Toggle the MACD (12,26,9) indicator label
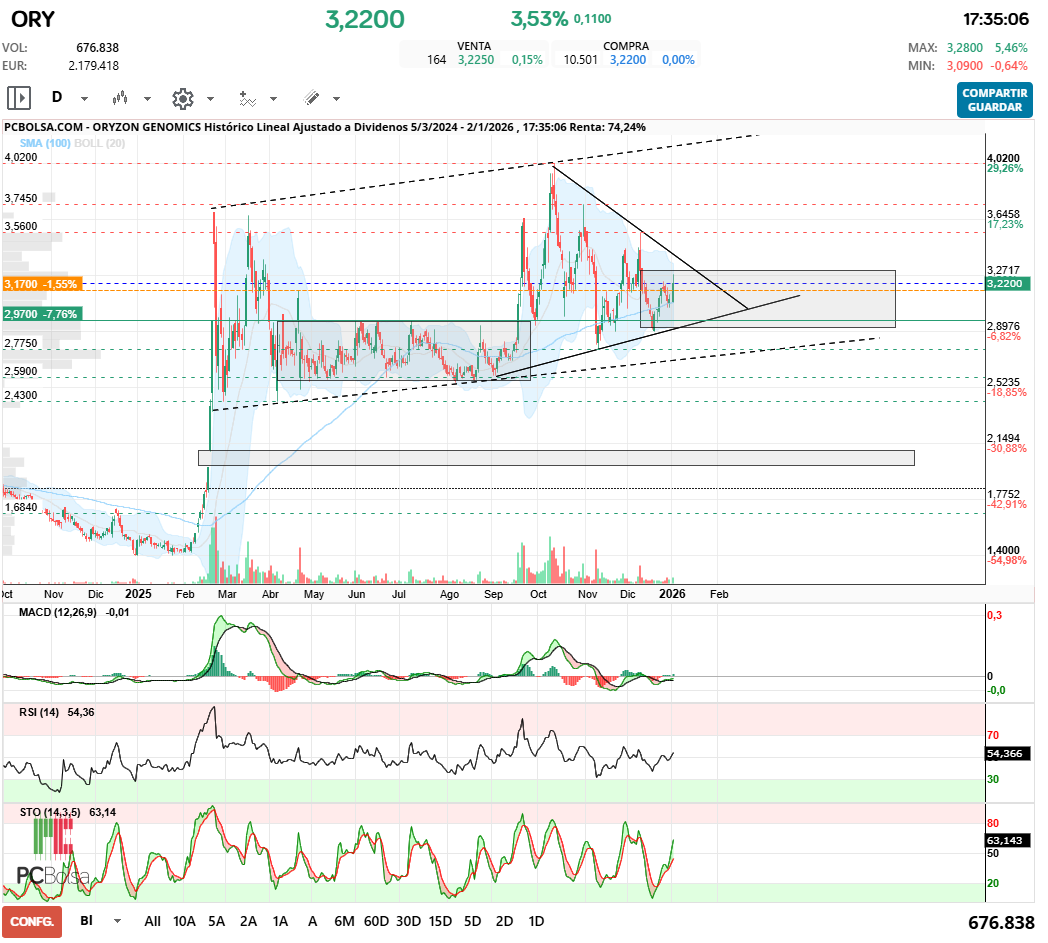The image size is (1048, 943). point(58,614)
